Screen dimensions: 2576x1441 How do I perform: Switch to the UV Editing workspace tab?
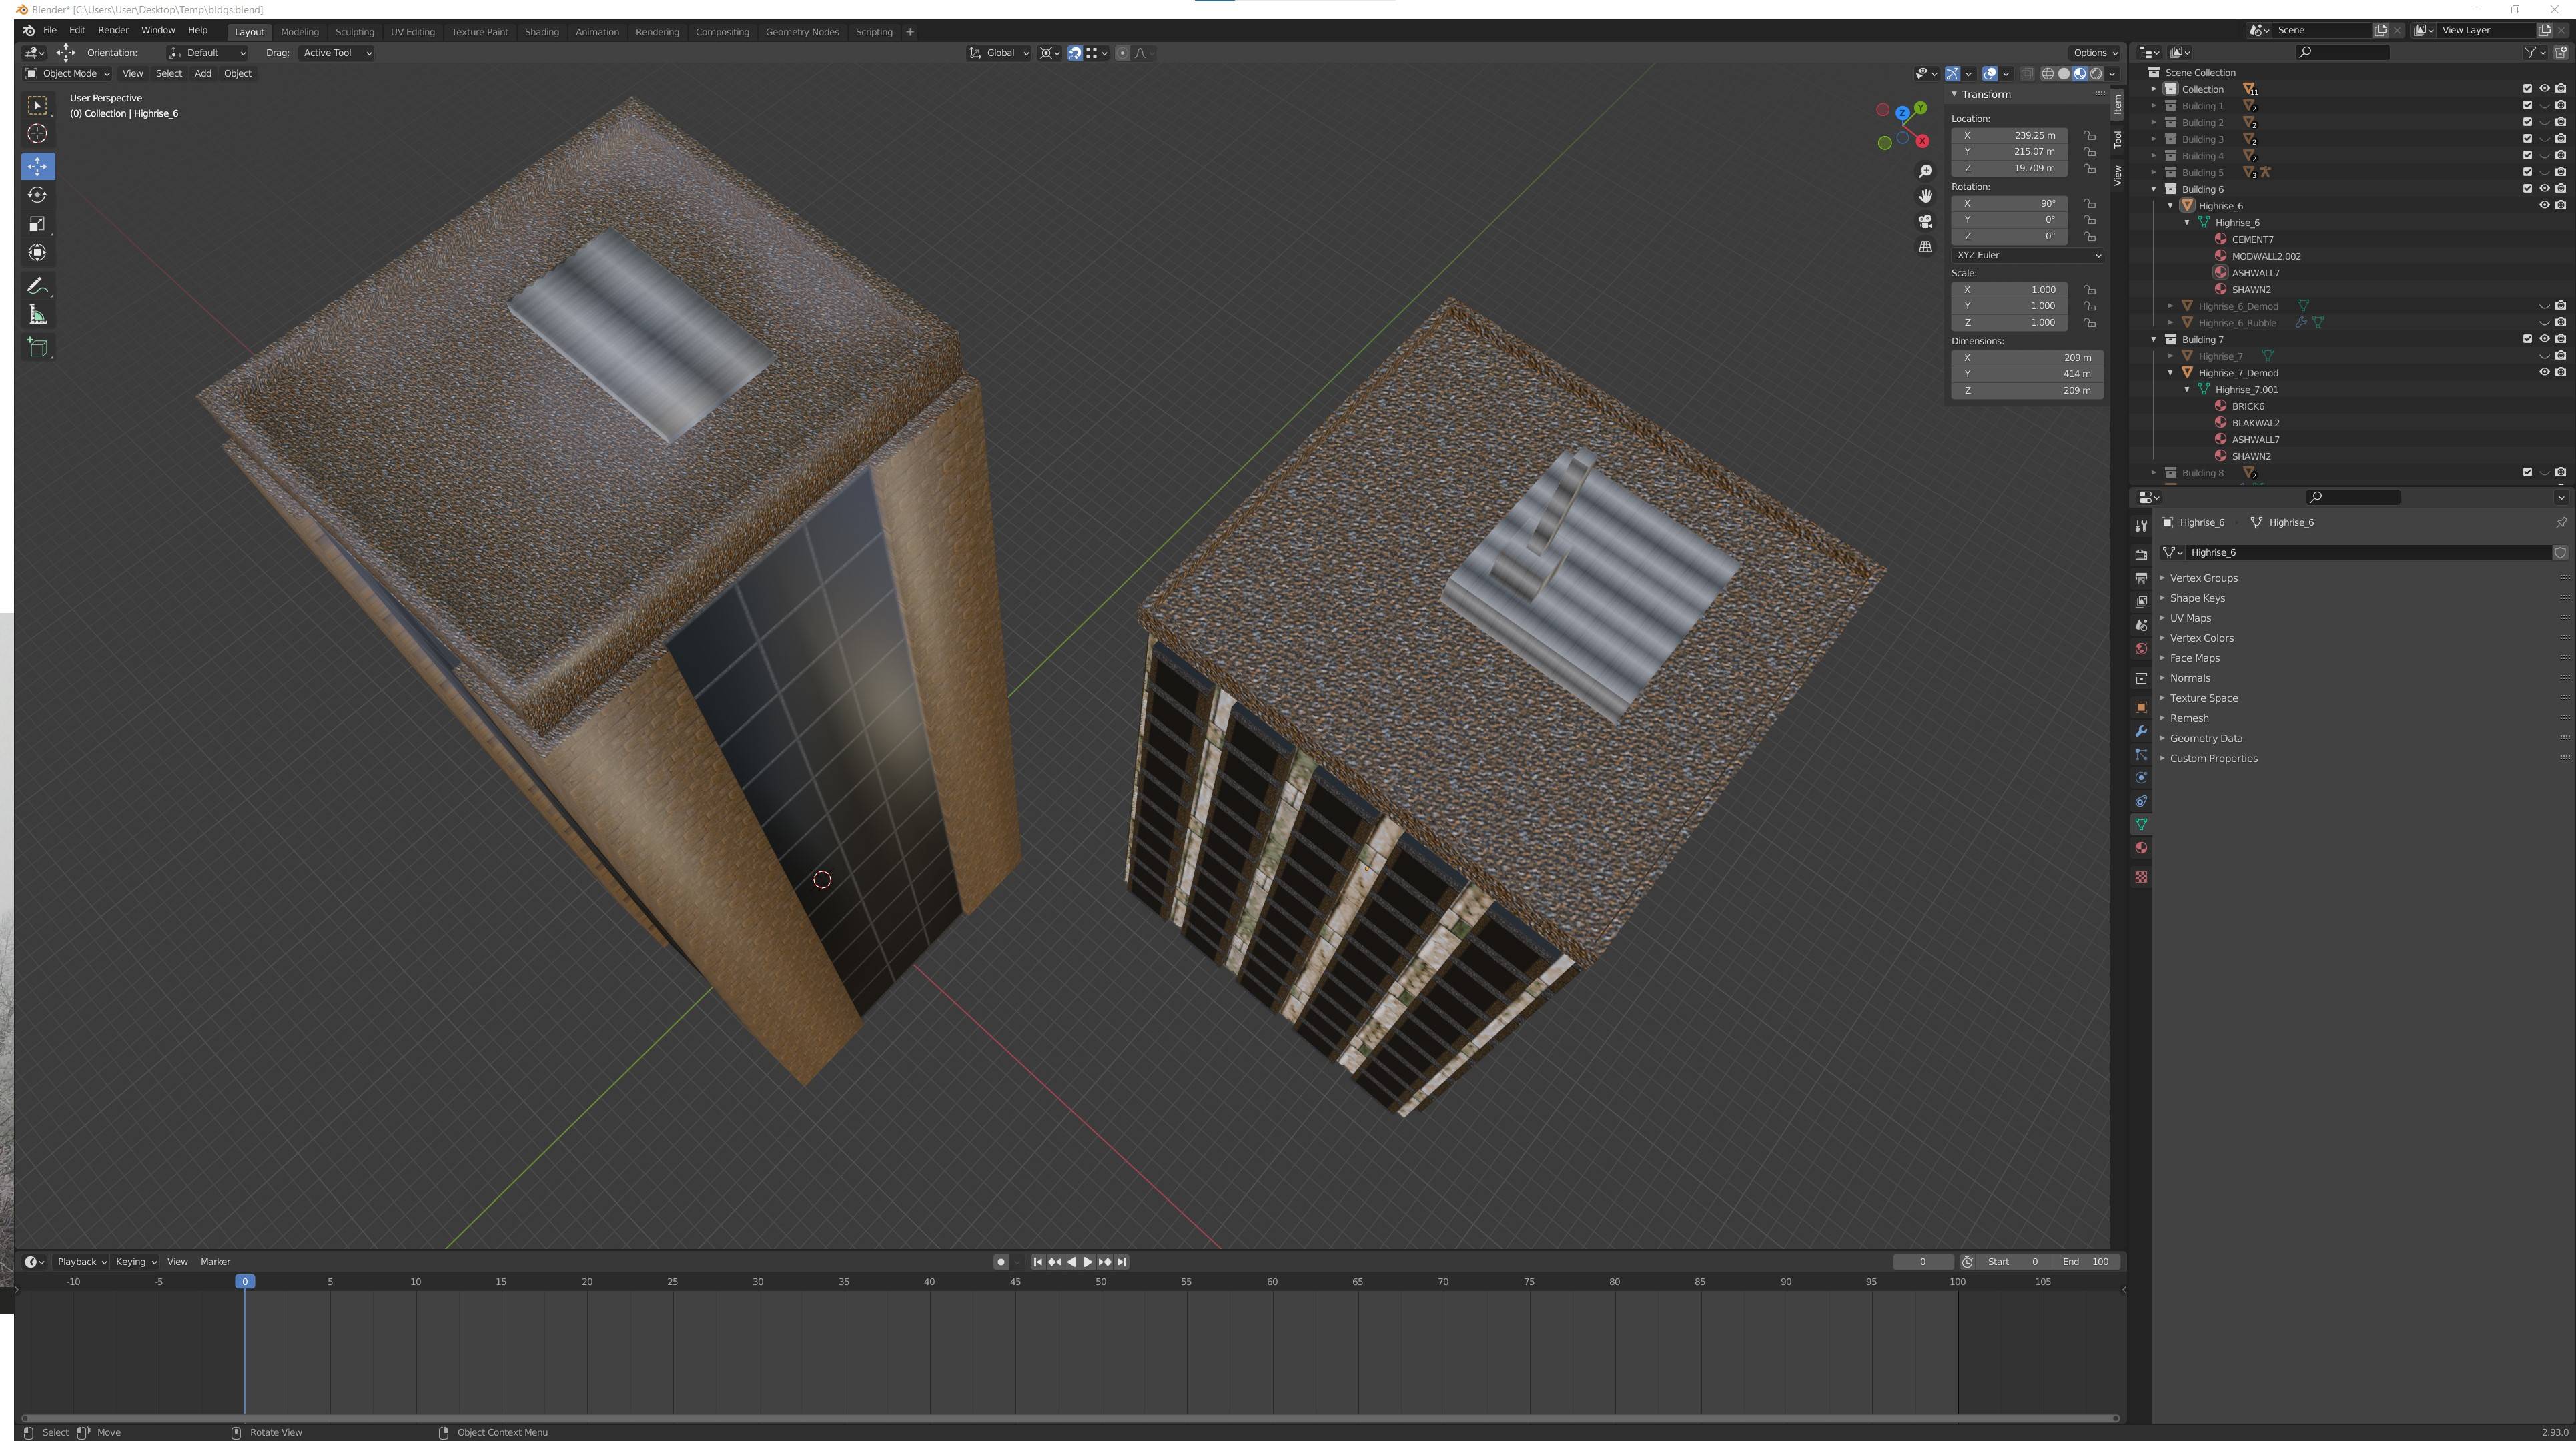coord(412,32)
